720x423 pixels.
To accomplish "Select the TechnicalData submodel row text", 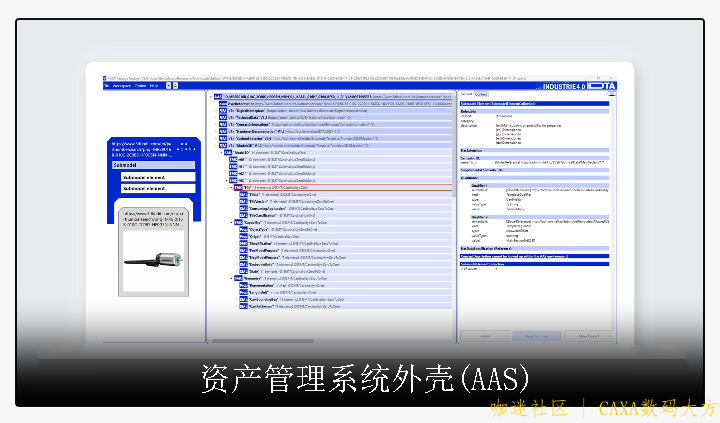I will tap(289, 118).
